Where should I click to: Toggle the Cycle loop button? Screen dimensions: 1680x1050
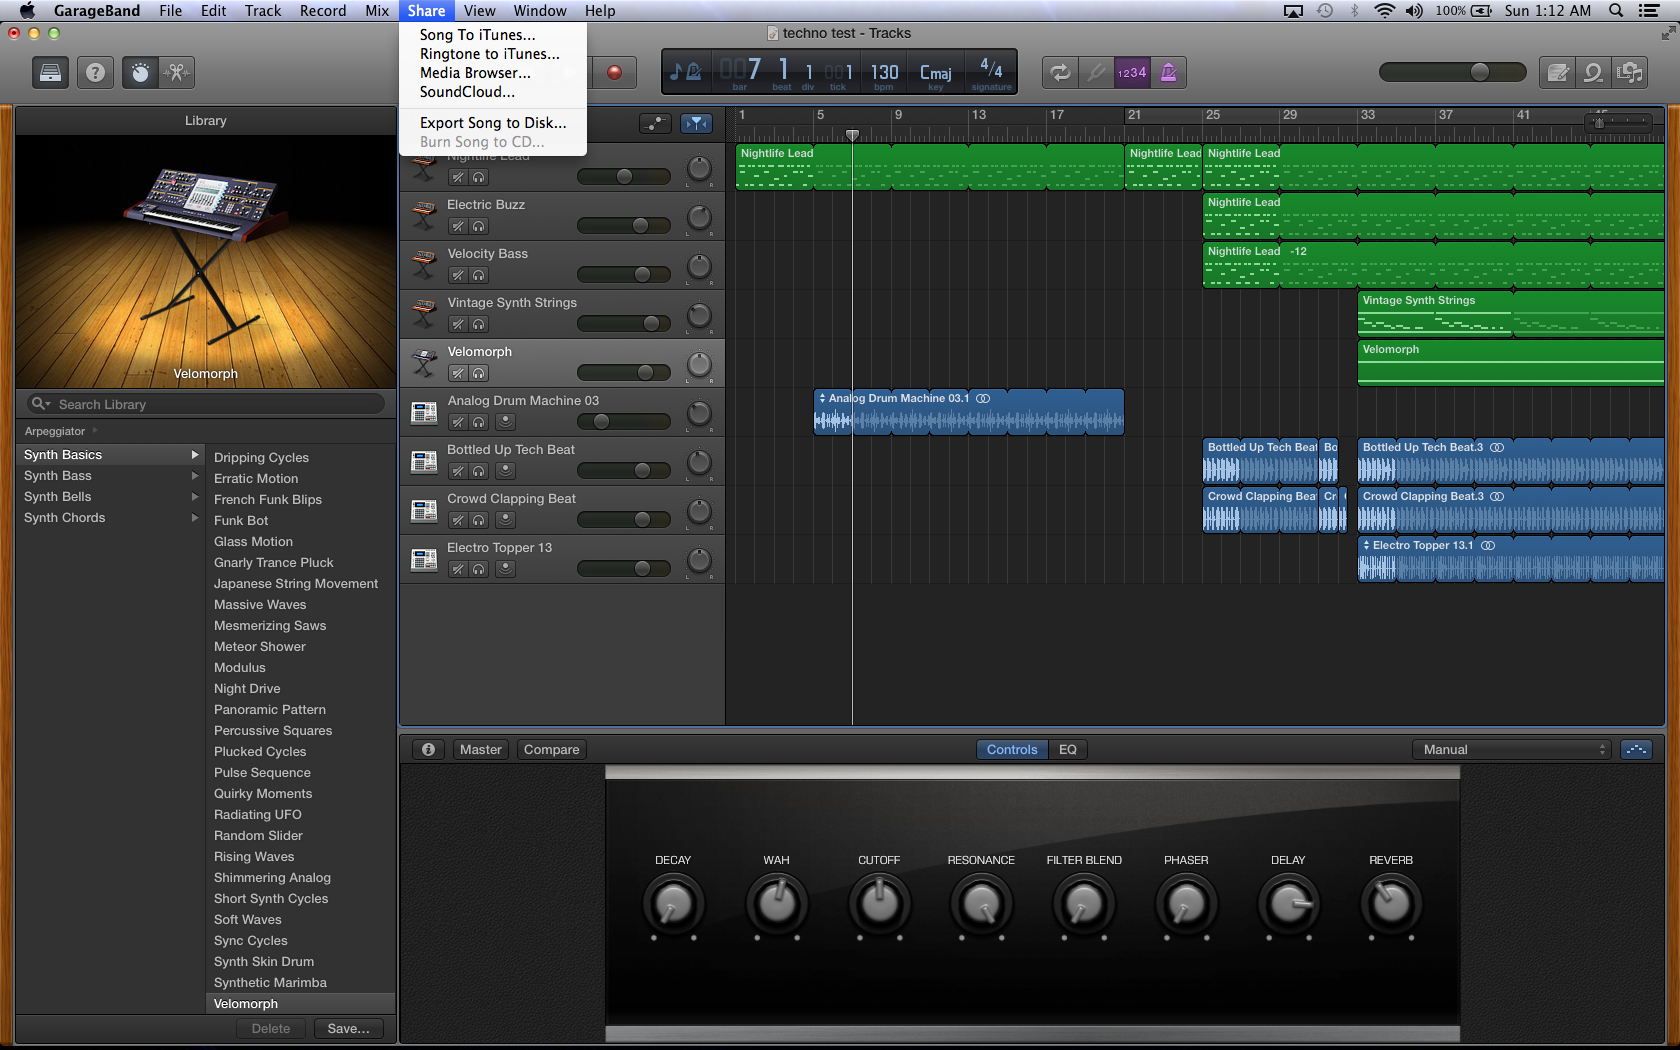click(1060, 72)
